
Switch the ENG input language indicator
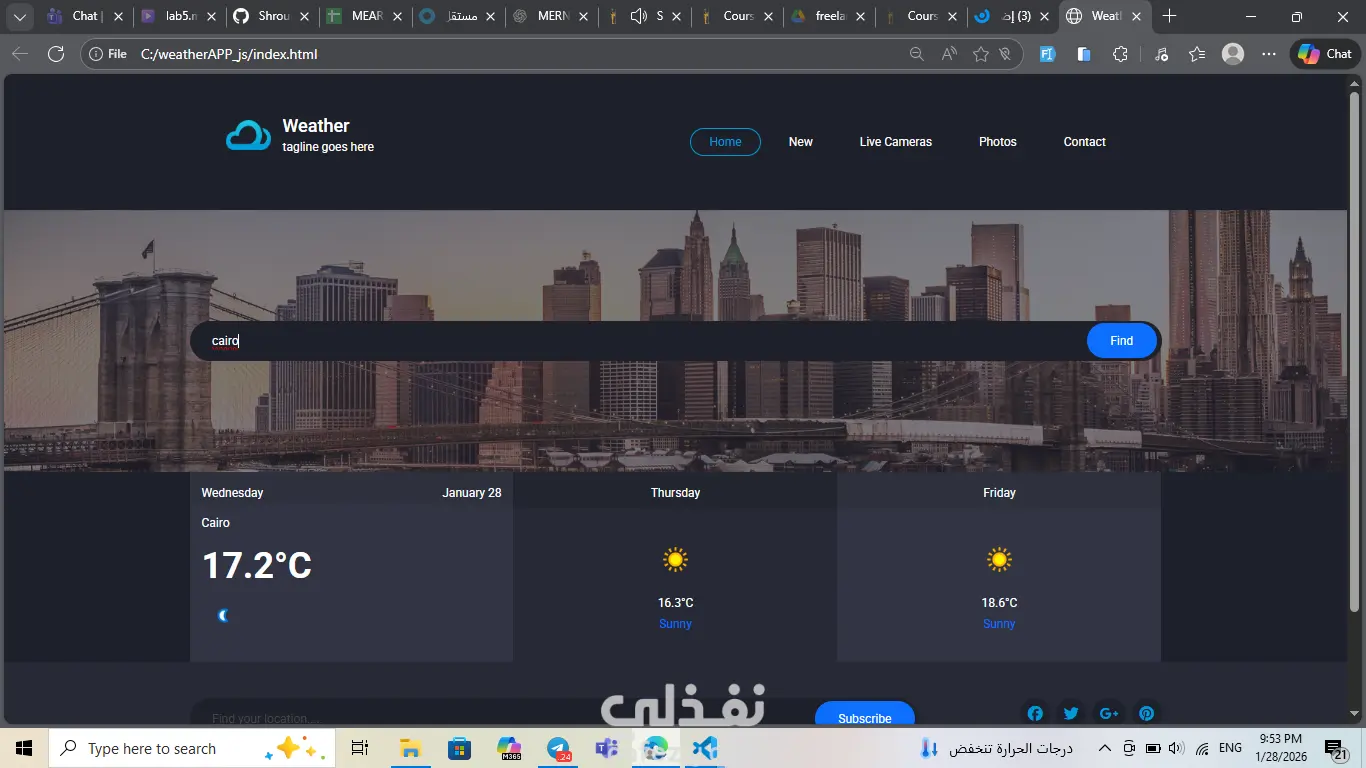click(1230, 748)
